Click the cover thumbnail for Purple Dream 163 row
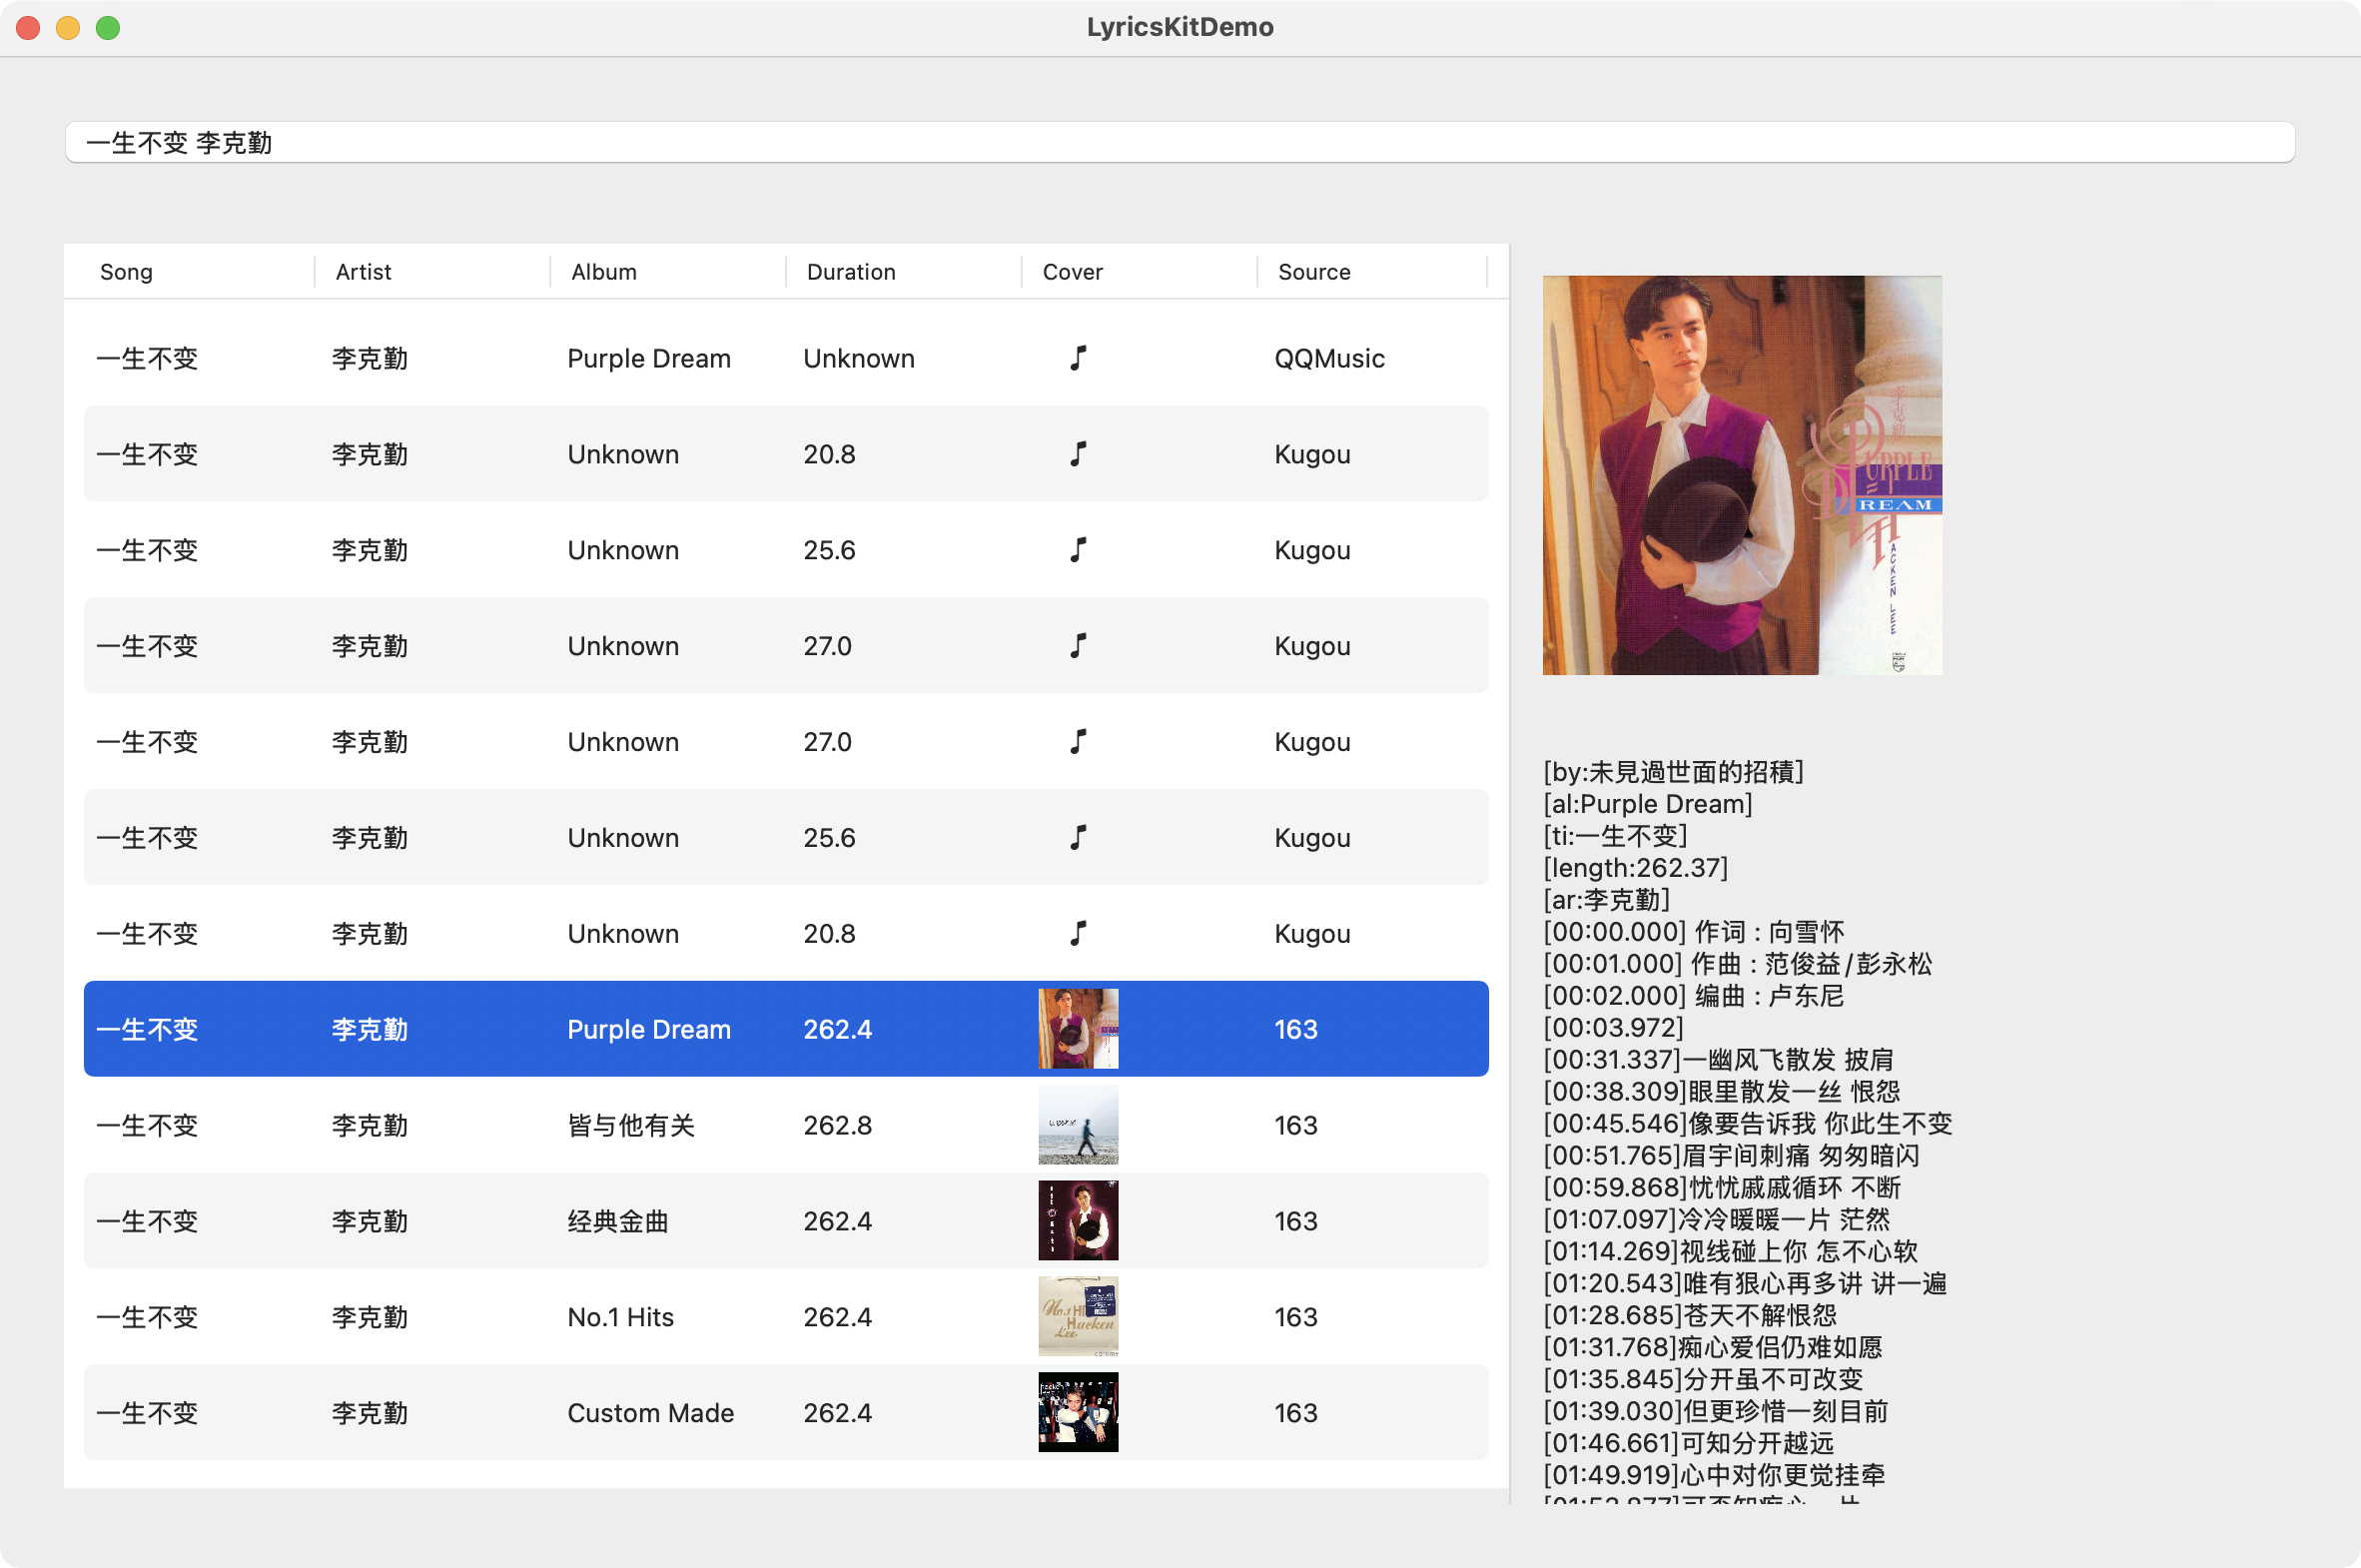2361x1568 pixels. click(x=1077, y=1029)
